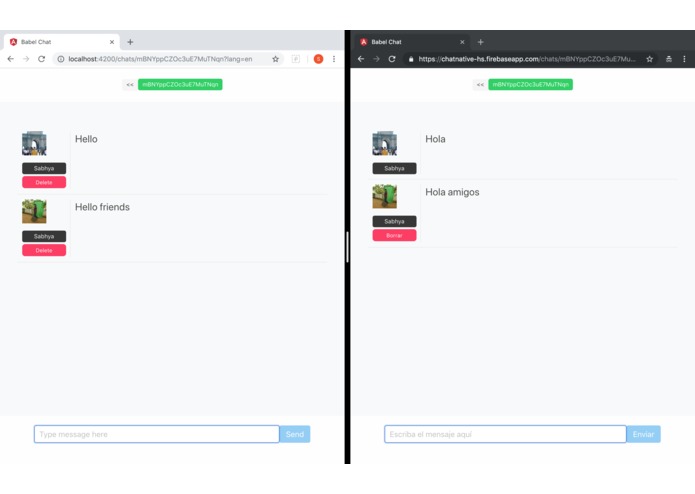This screenshot has height=494, width=695.
Task: Close the Babel Chat tab in left browser
Action: click(112, 42)
